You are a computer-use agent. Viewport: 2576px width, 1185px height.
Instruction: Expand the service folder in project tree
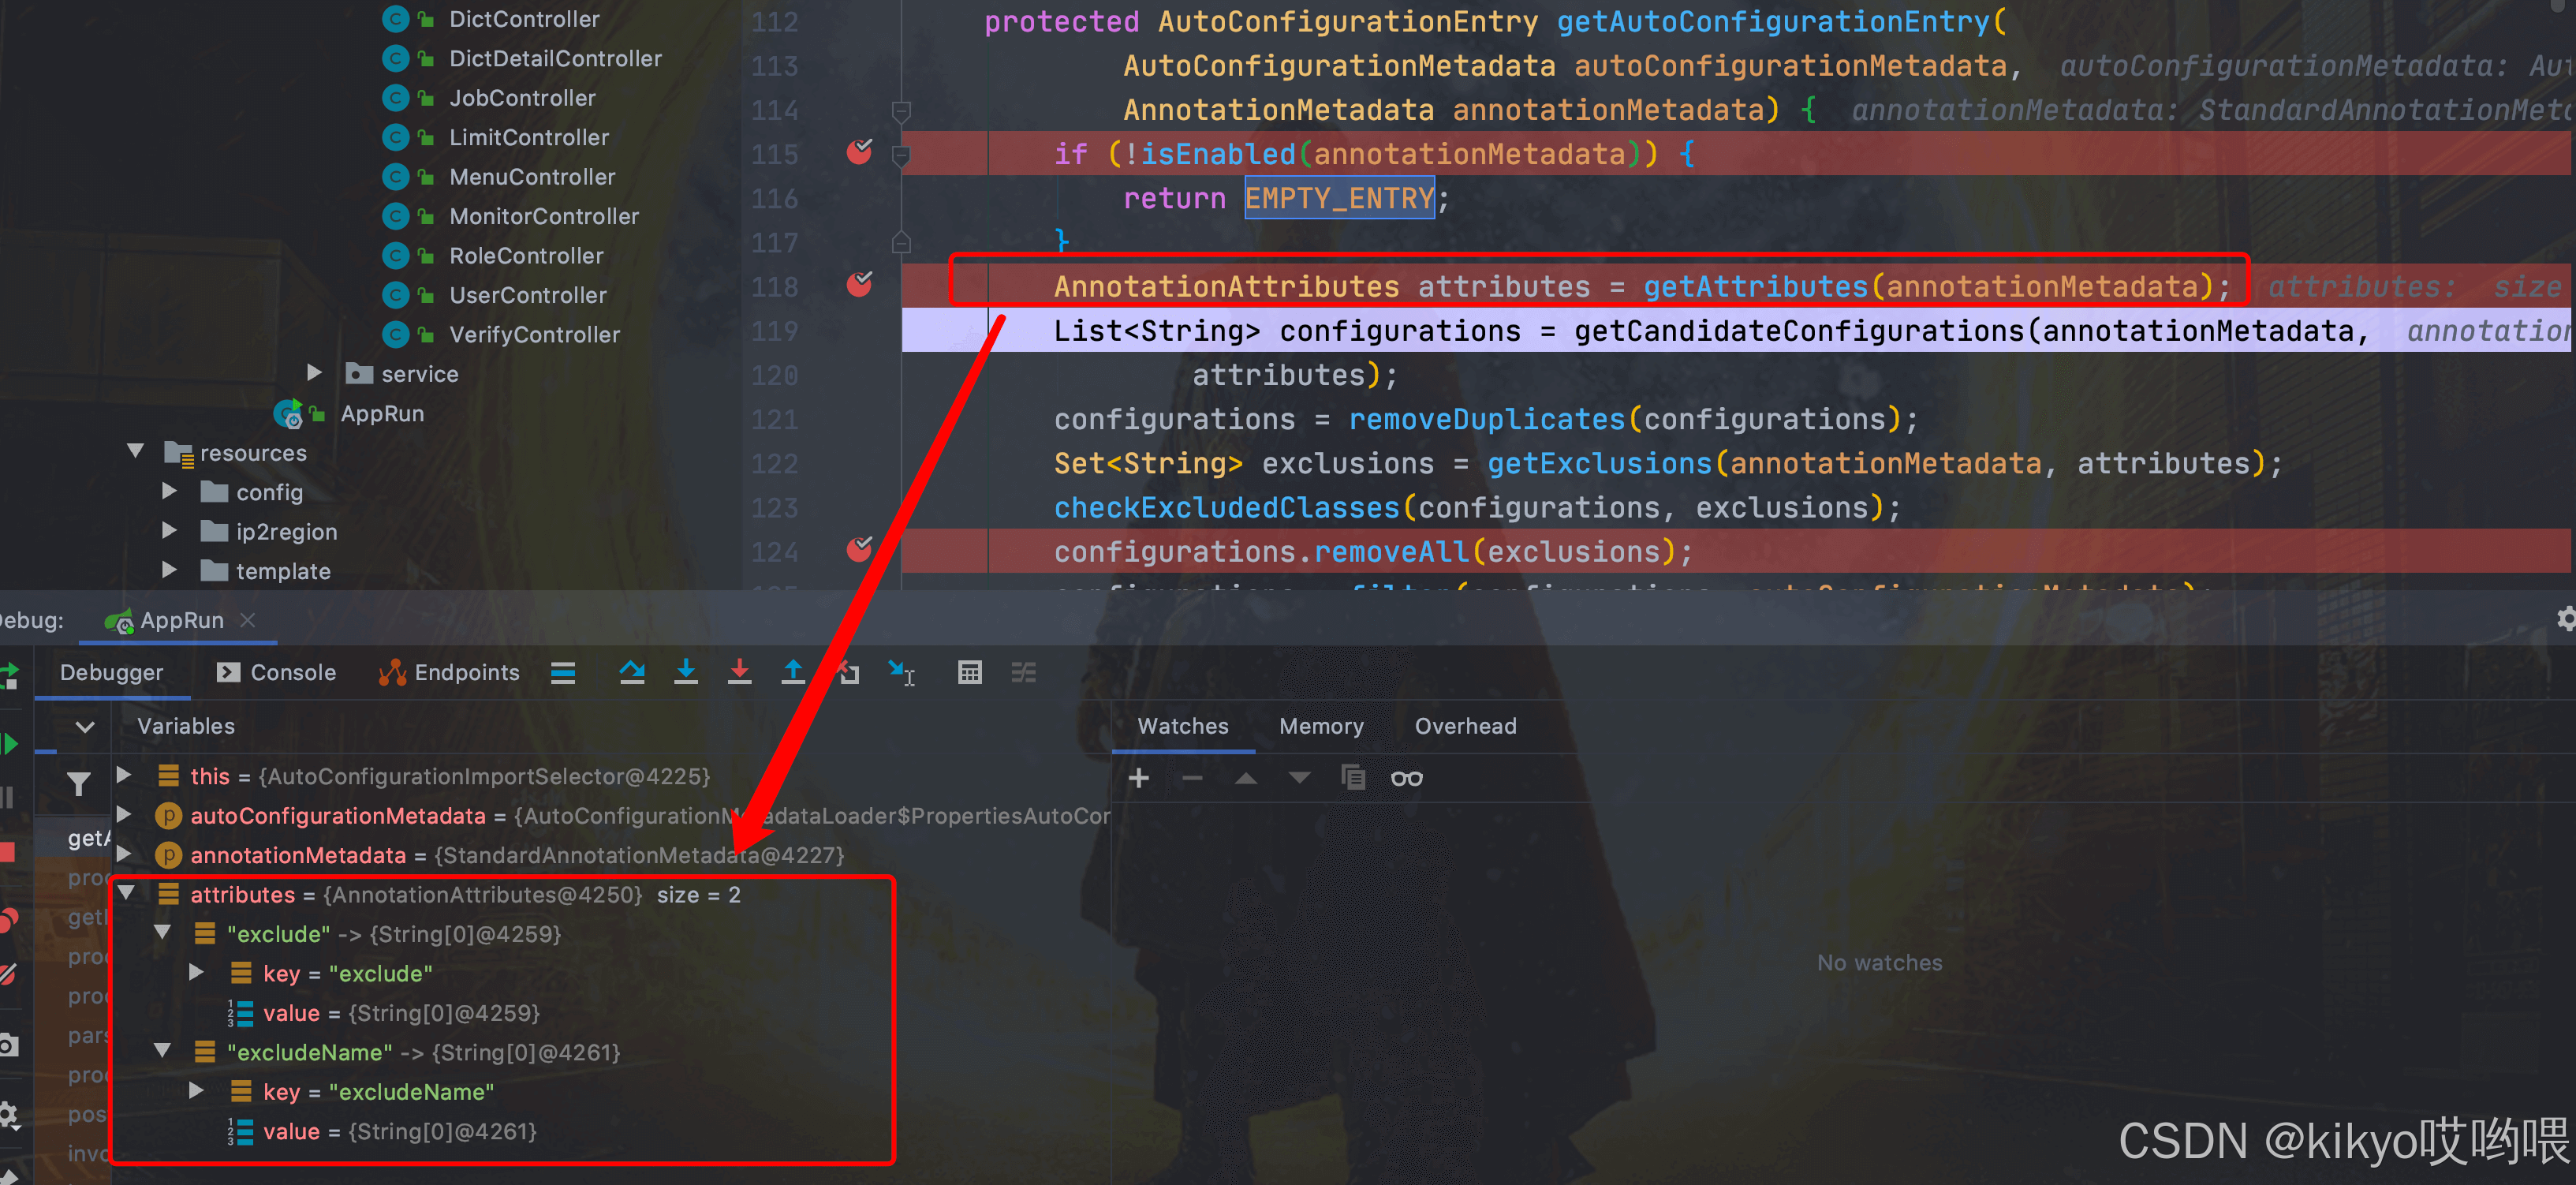click(314, 373)
